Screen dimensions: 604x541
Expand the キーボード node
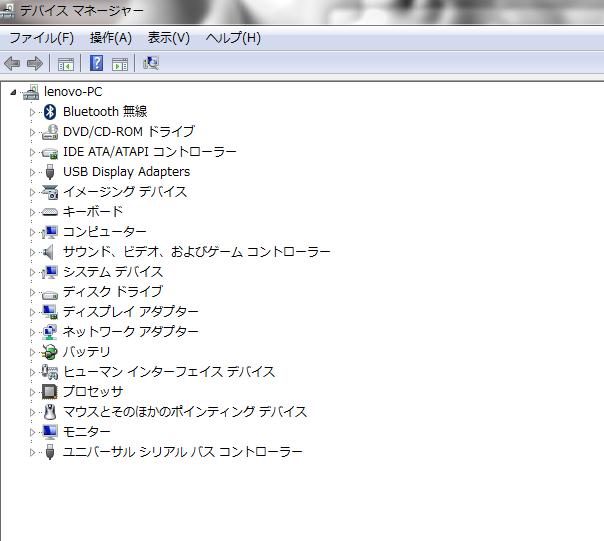point(32,212)
